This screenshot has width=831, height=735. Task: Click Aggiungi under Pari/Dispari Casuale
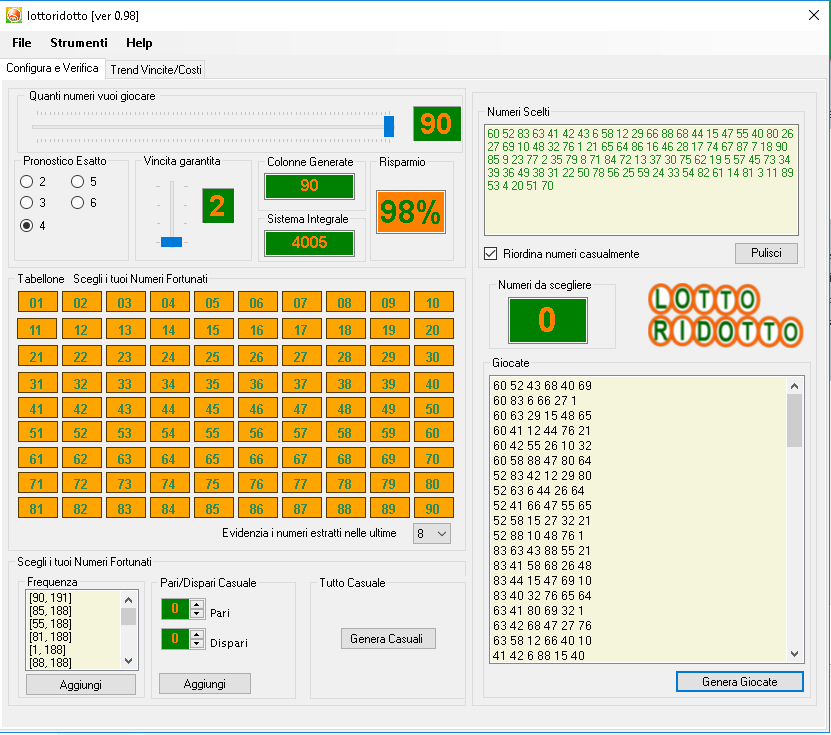[205, 684]
